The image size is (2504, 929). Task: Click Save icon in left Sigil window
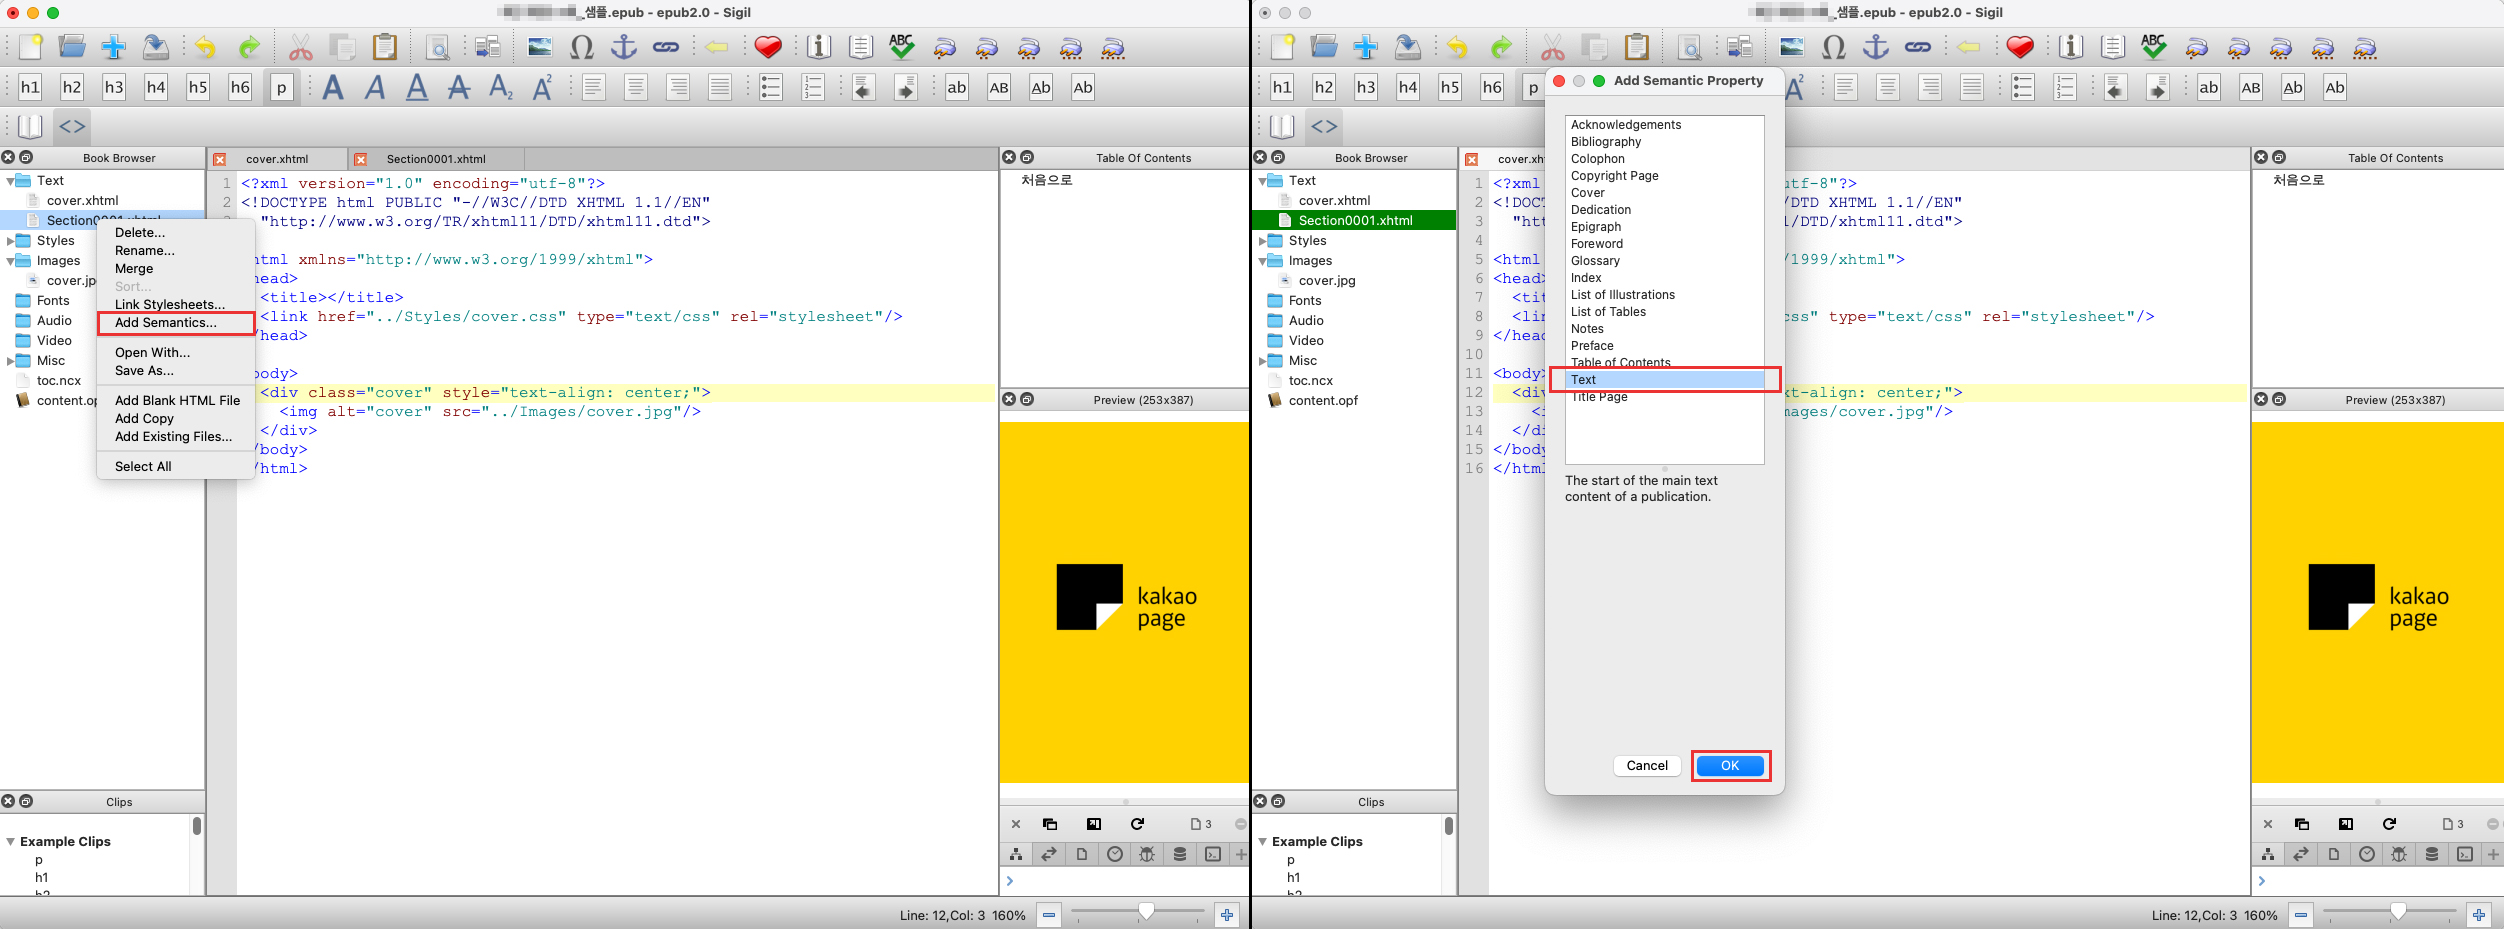tap(155, 47)
